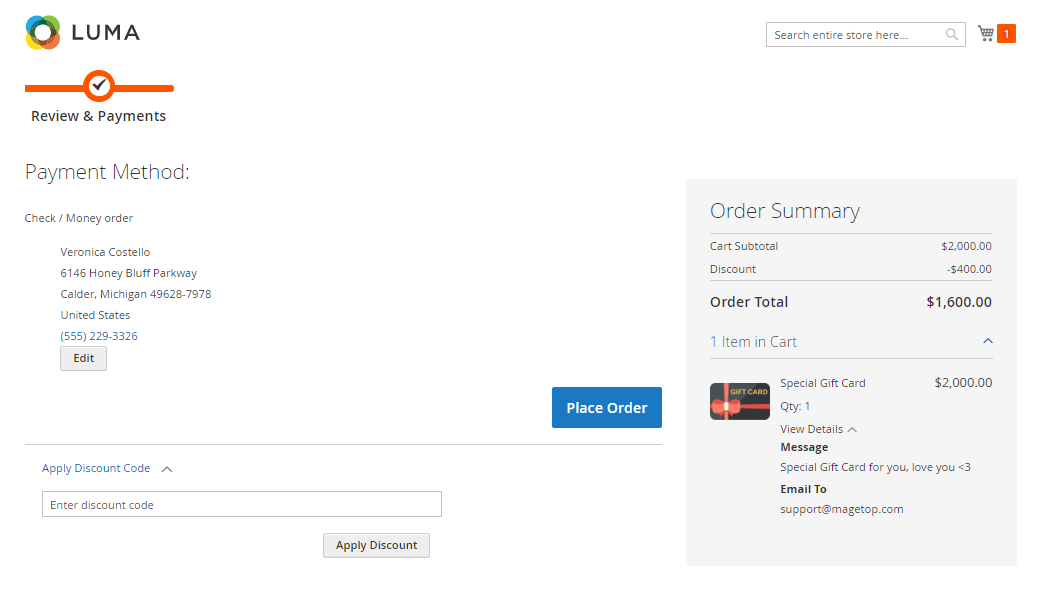Click the Search entire store field
This screenshot has height=590, width=1040.
pos(856,35)
